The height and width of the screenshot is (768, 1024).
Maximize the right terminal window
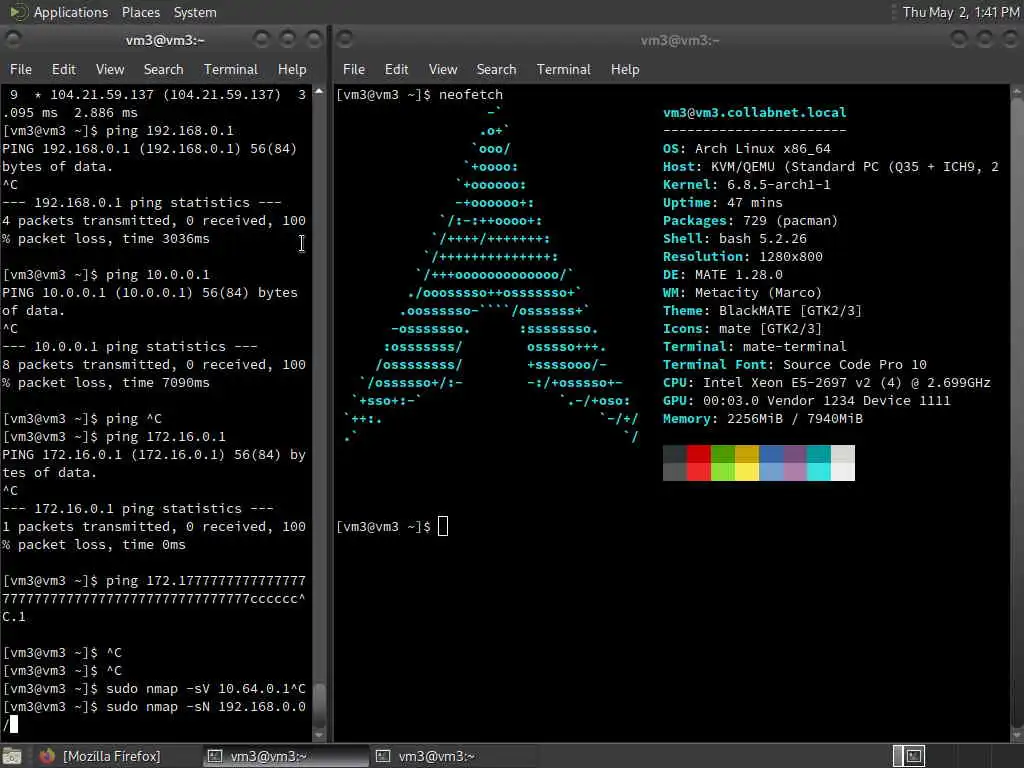pyautogui.click(x=985, y=39)
